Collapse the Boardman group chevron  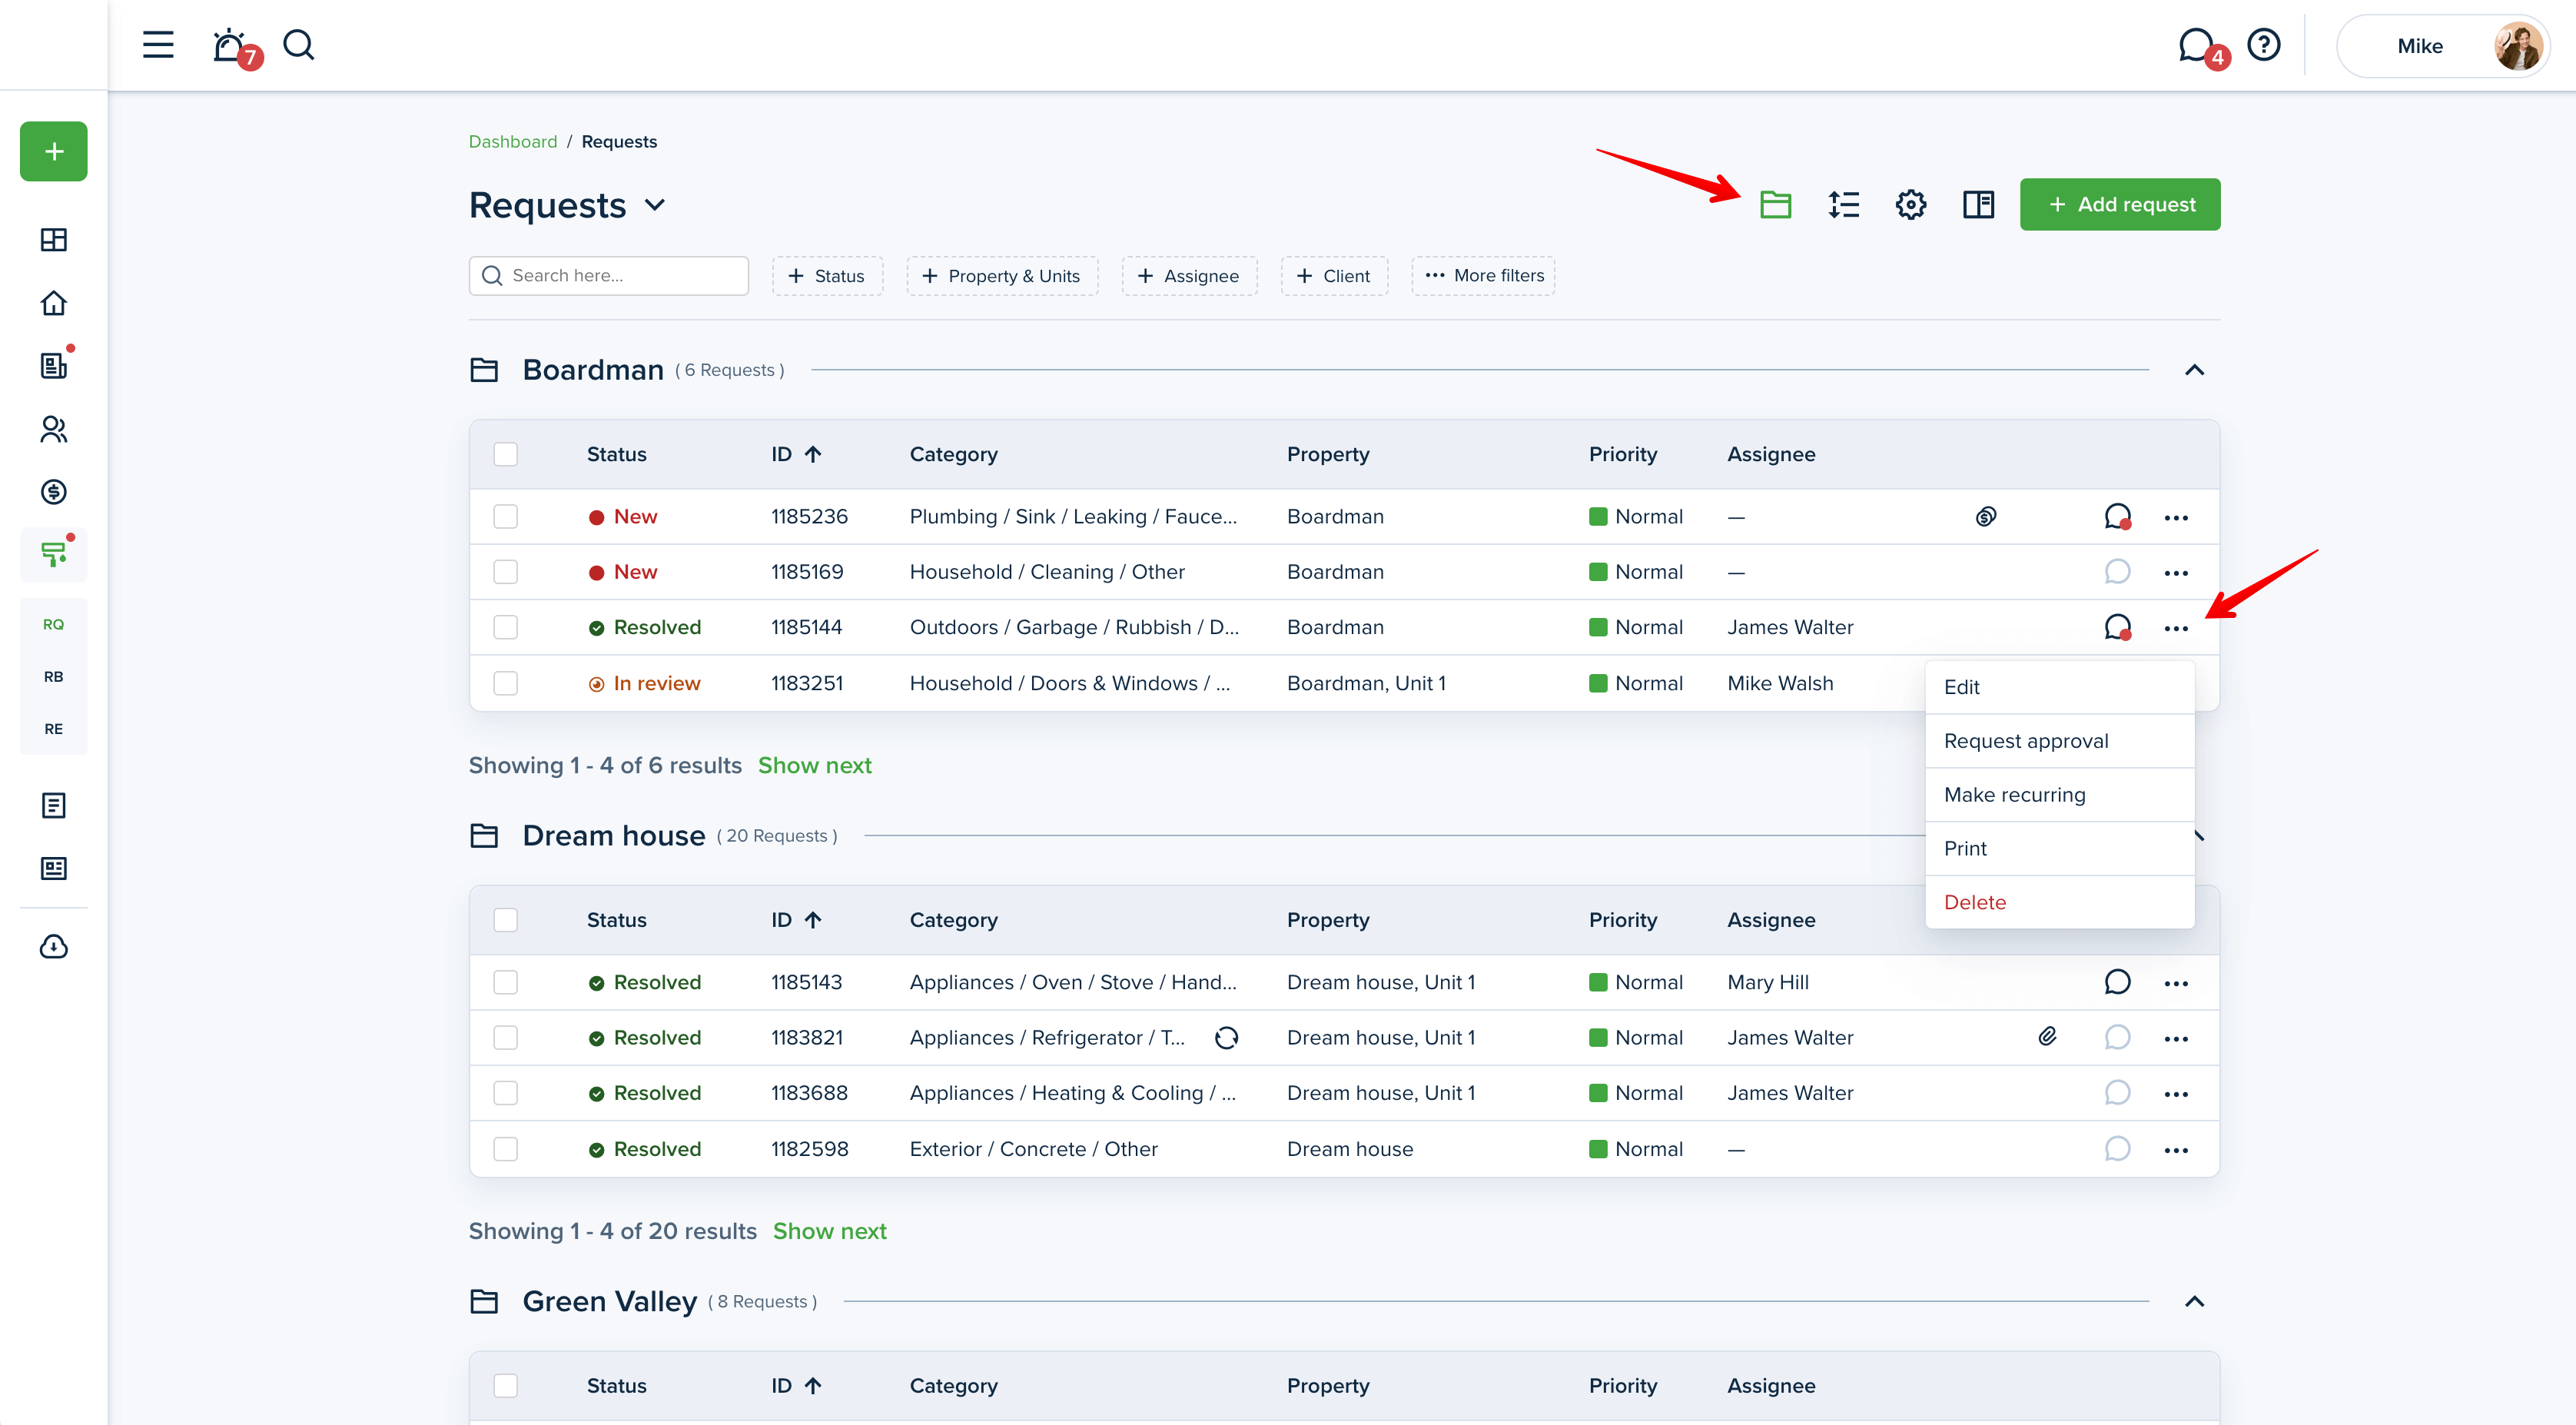2194,370
